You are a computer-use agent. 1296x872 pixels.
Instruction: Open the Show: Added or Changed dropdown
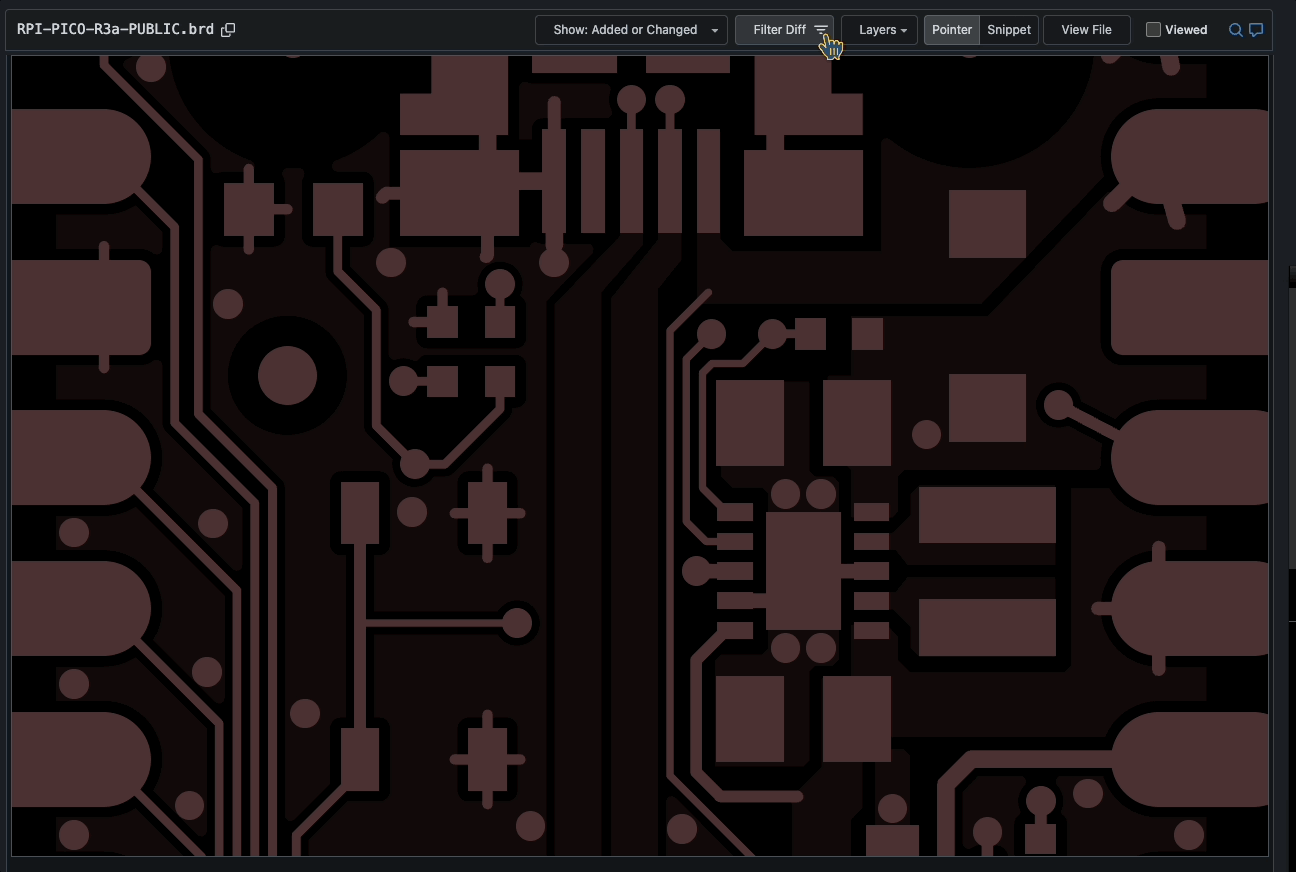[631, 29]
